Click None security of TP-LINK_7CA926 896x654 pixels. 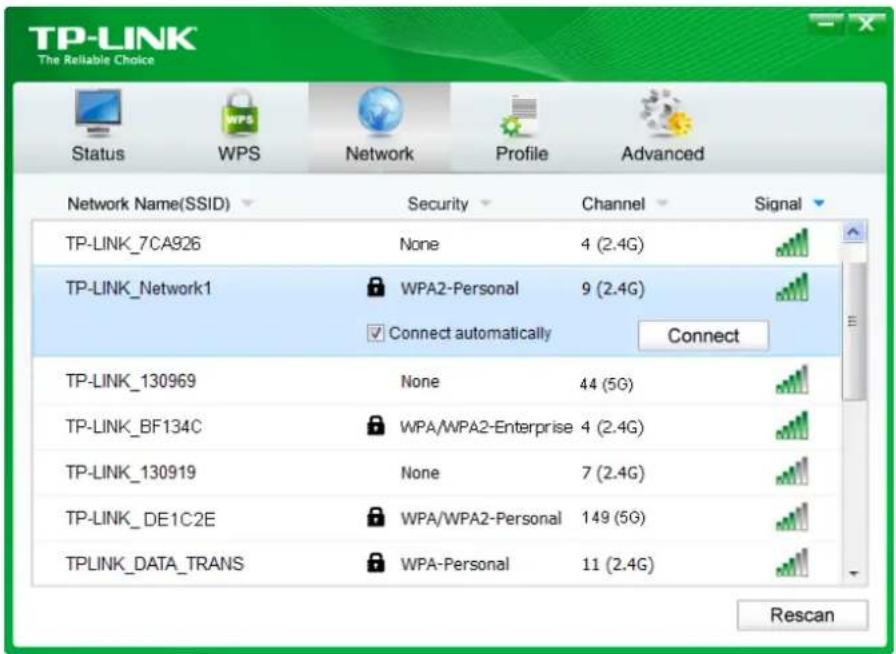419,244
